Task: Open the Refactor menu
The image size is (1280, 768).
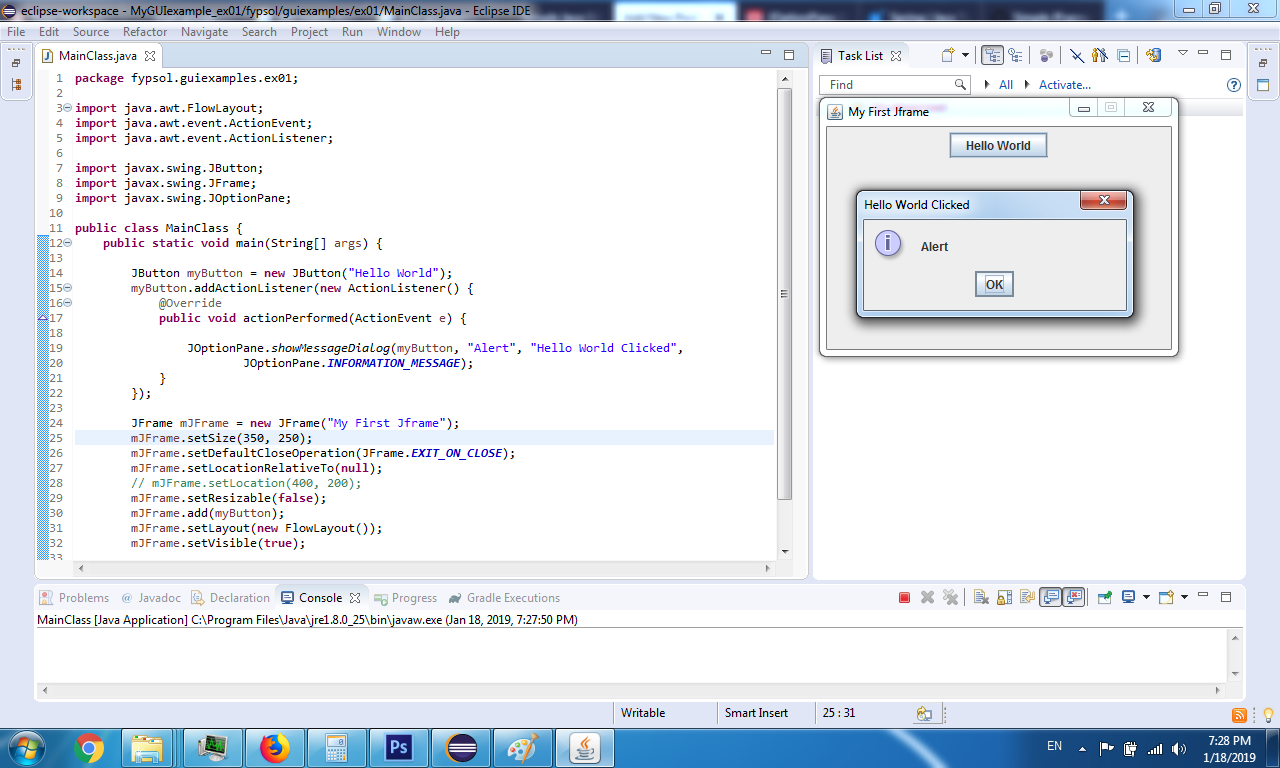Action: pos(145,31)
